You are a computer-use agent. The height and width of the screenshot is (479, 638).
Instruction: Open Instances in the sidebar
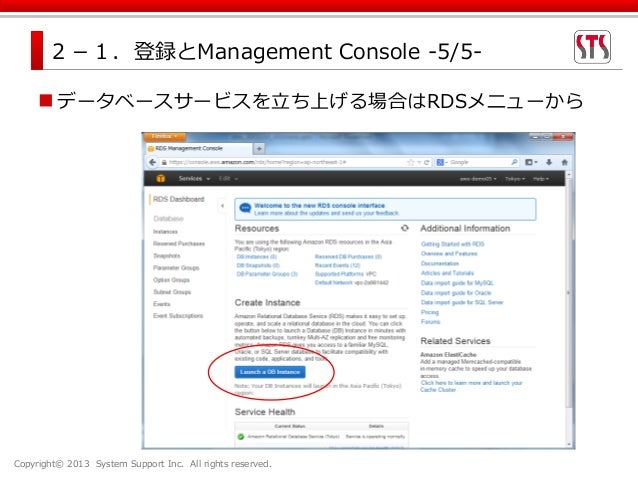tap(165, 232)
